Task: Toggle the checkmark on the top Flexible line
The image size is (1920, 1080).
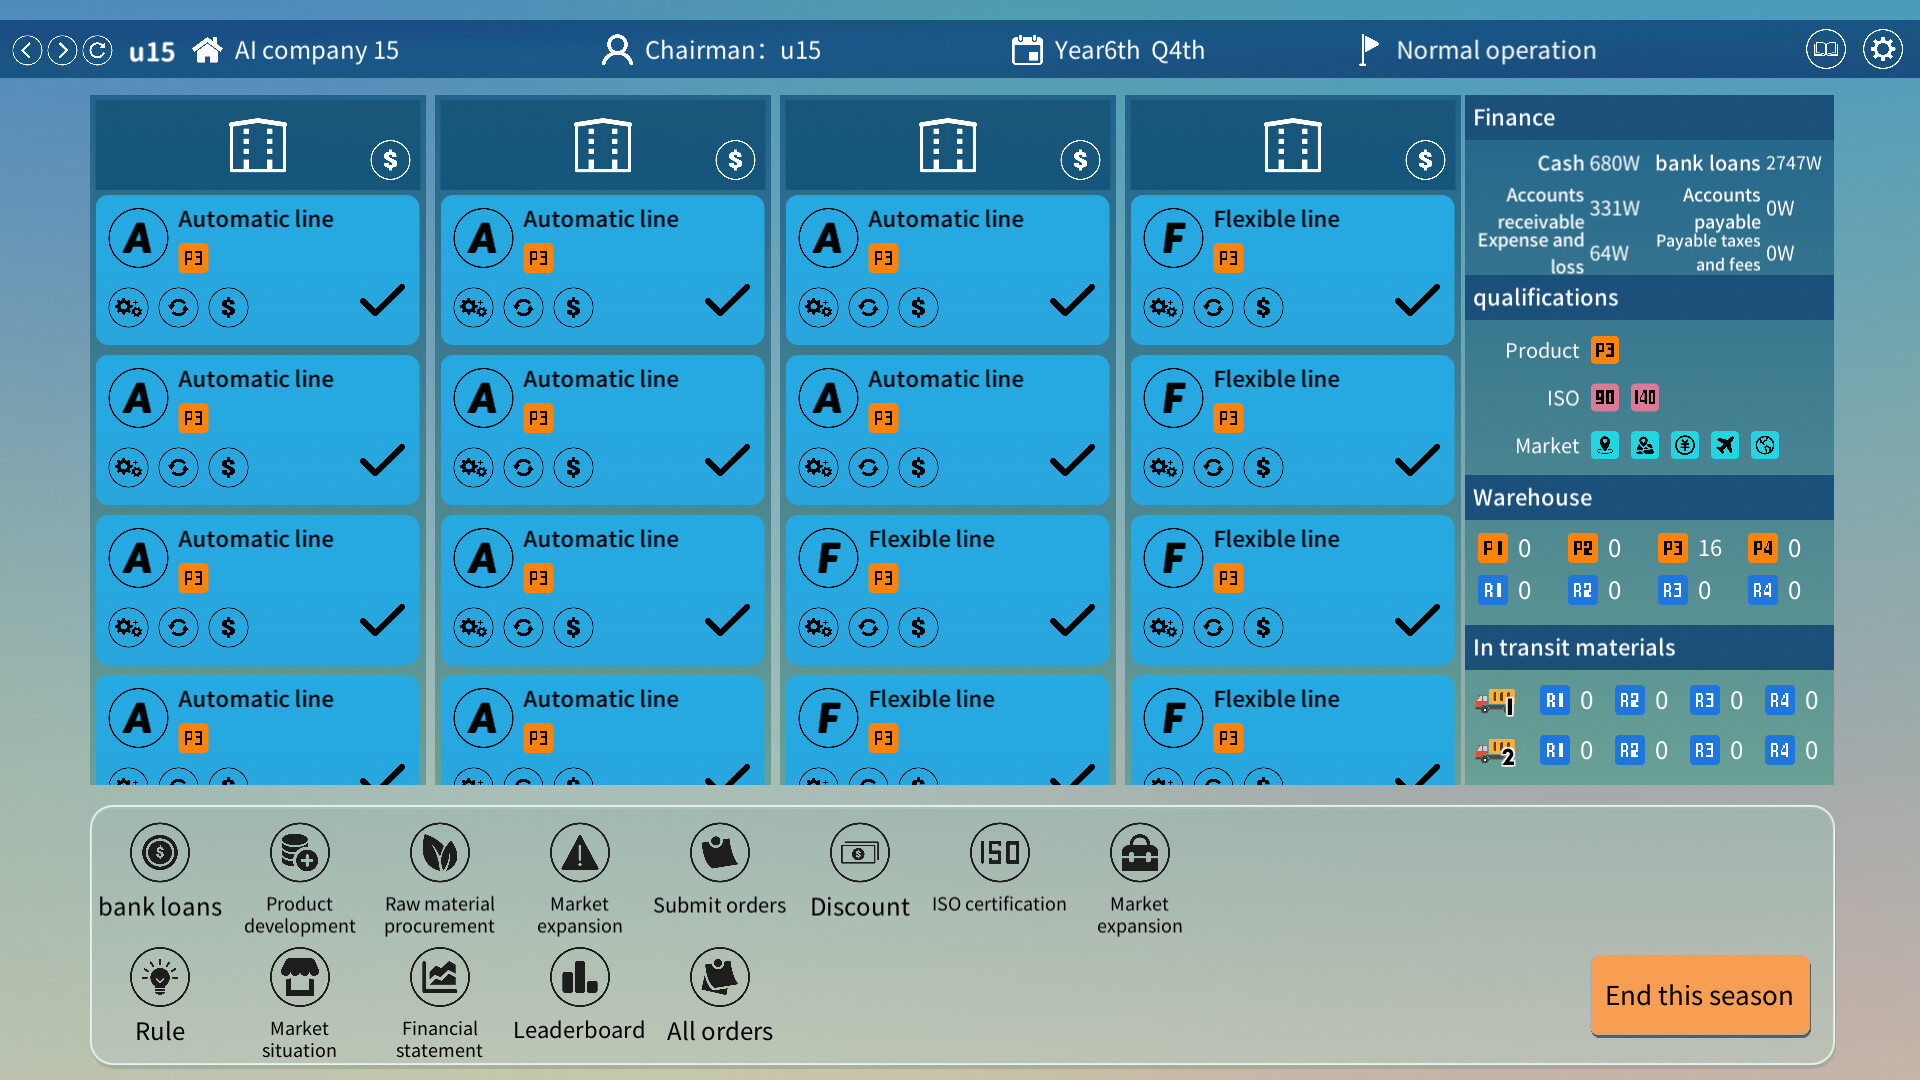Action: [x=1416, y=302]
